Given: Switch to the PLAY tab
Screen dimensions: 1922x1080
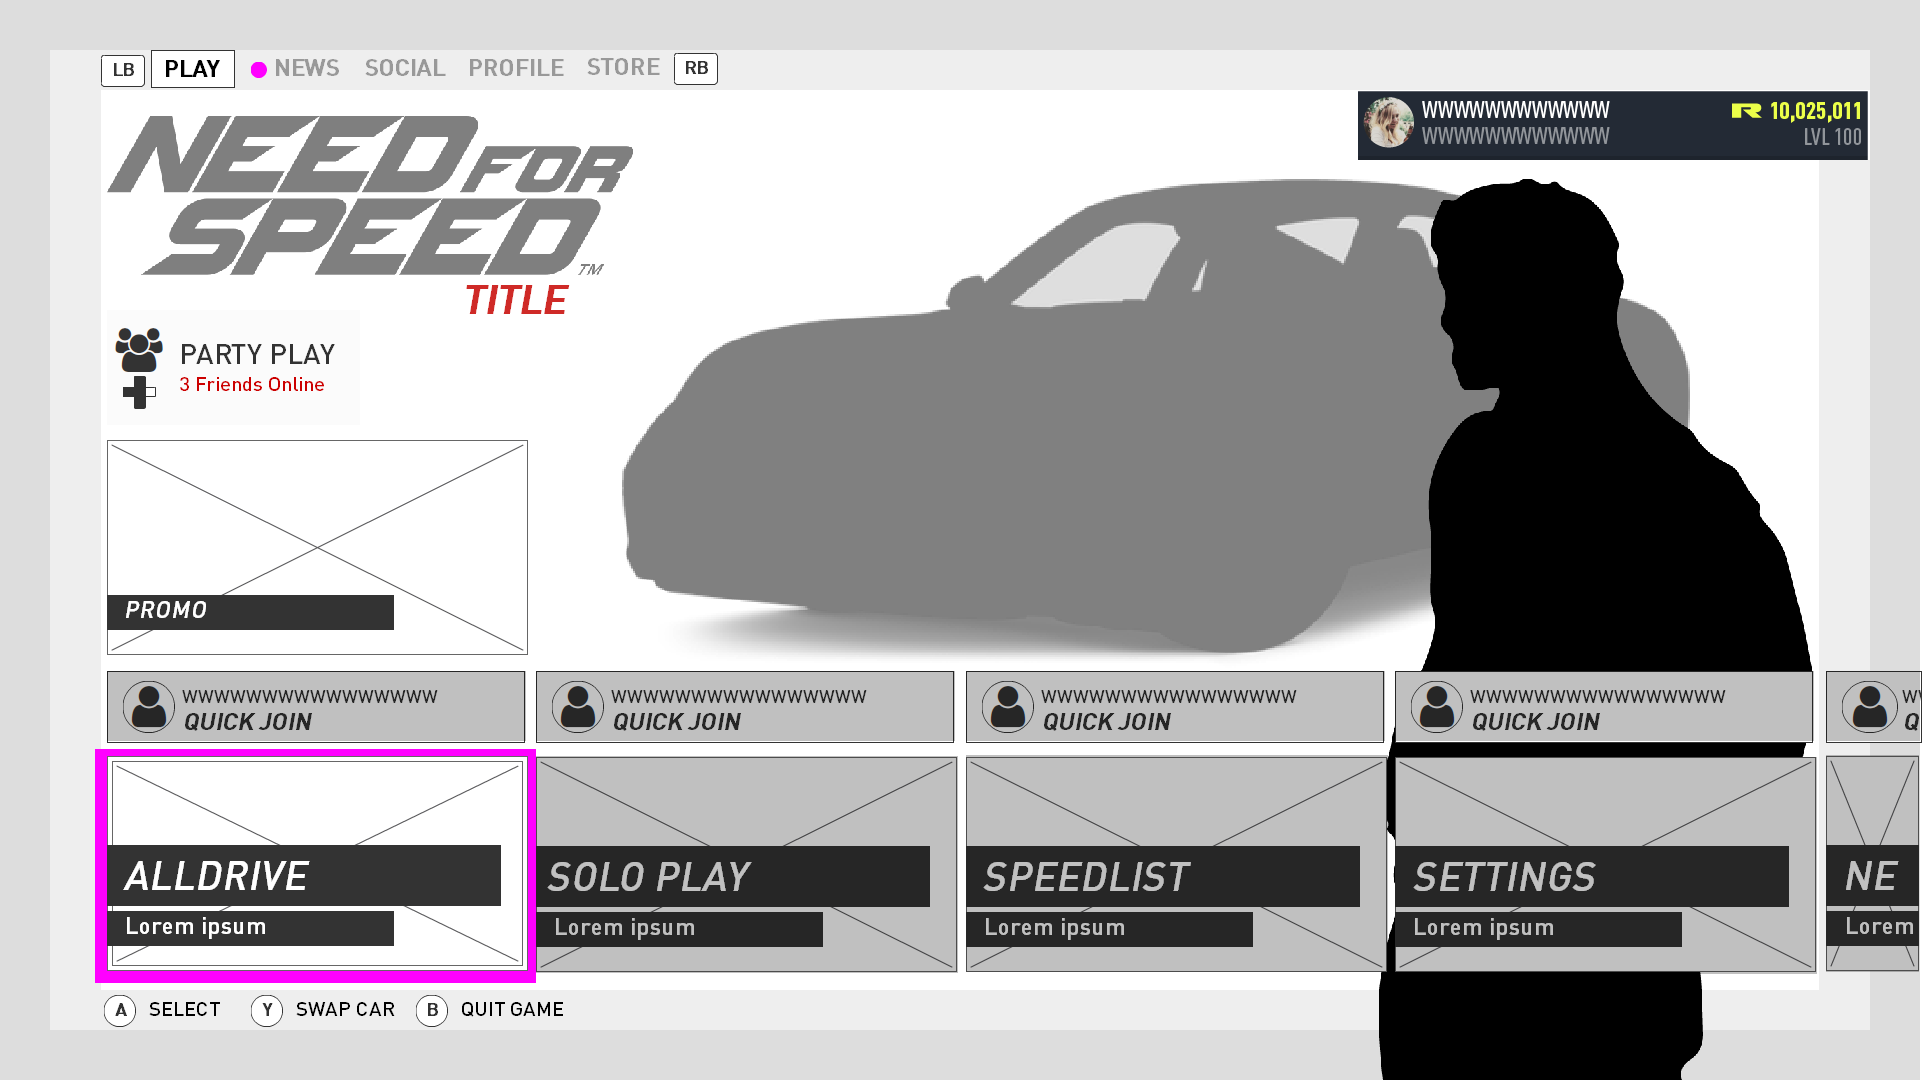Looking at the screenshot, I should [192, 68].
